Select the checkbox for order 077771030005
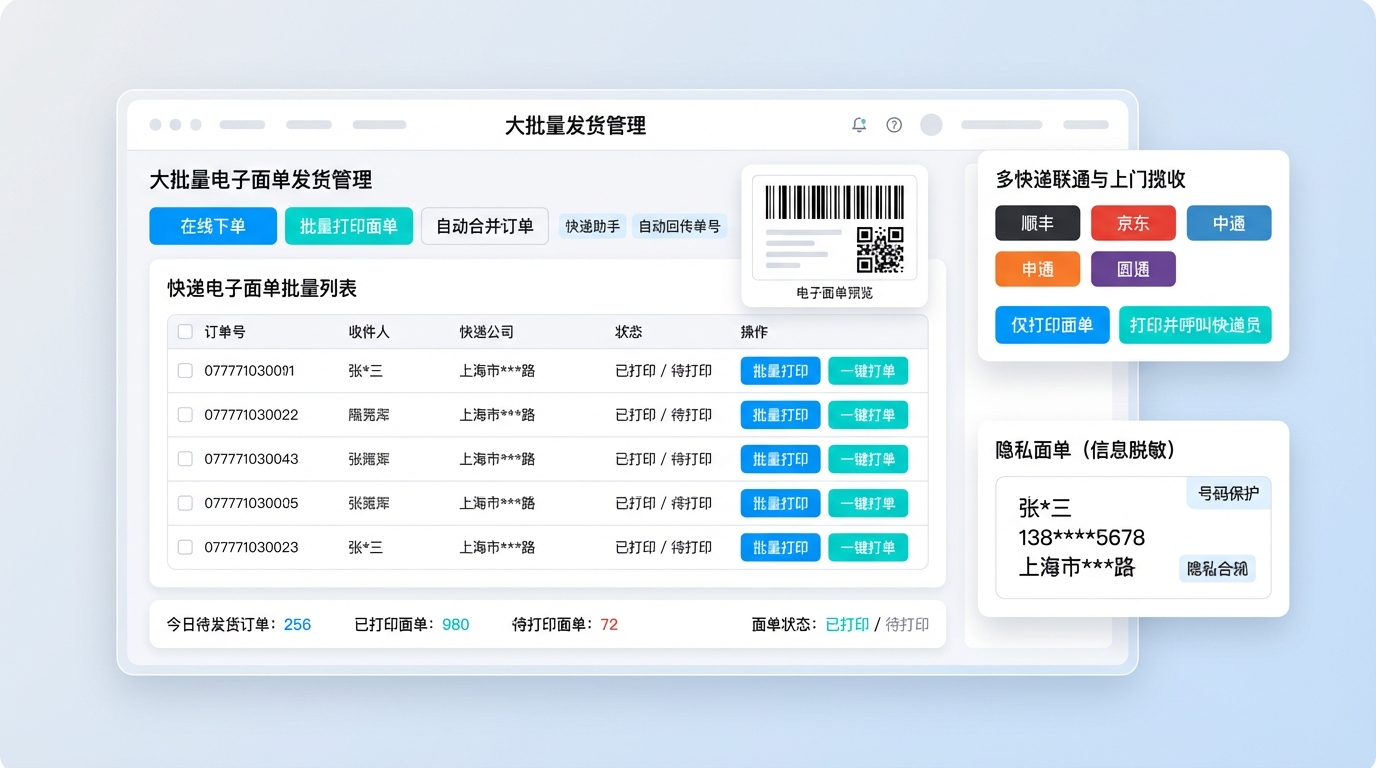1376x768 pixels. 185,503
